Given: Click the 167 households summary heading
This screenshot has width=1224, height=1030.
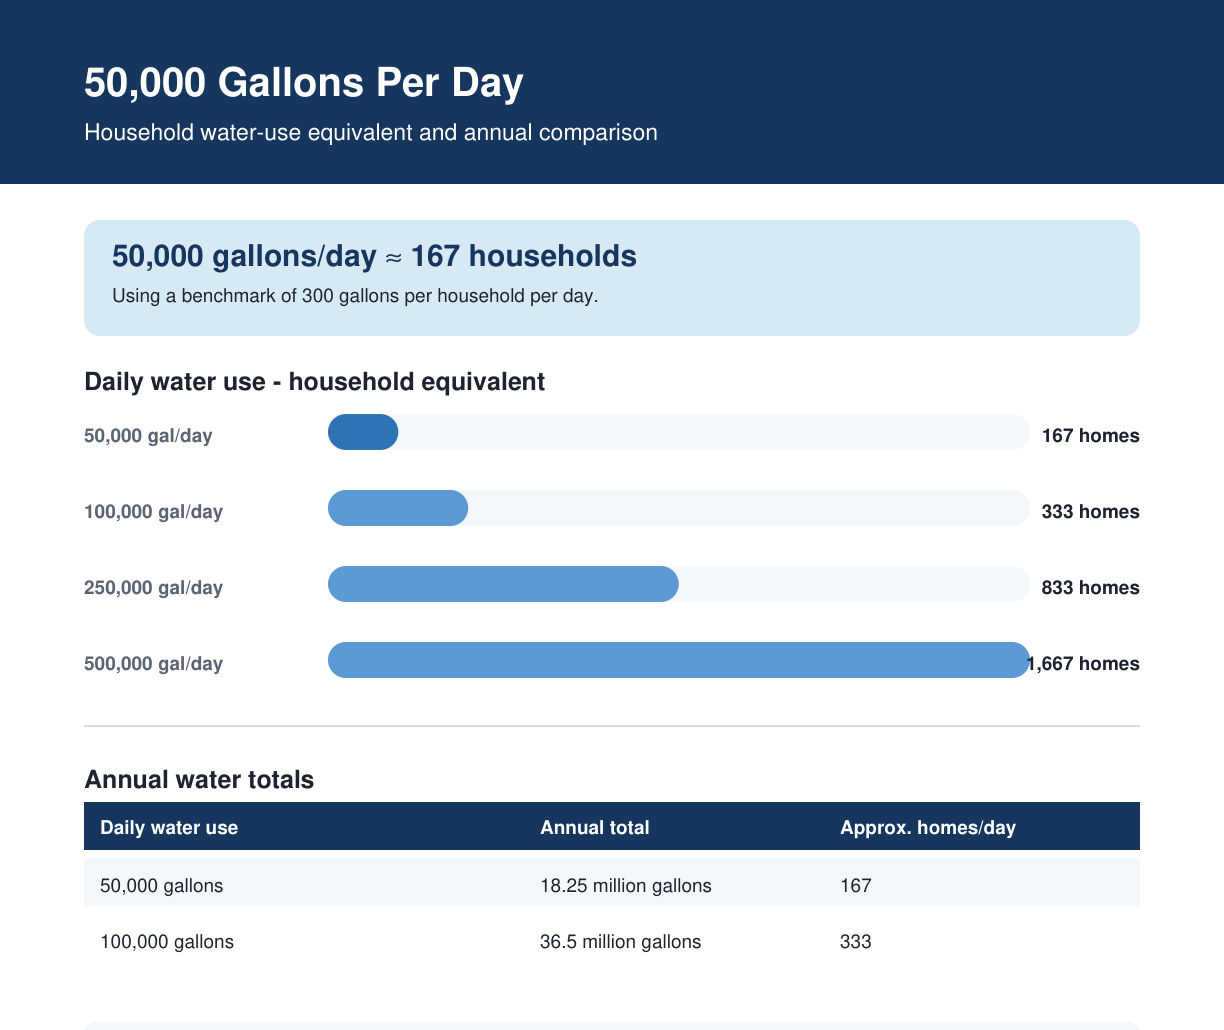Looking at the screenshot, I should pos(374,256).
